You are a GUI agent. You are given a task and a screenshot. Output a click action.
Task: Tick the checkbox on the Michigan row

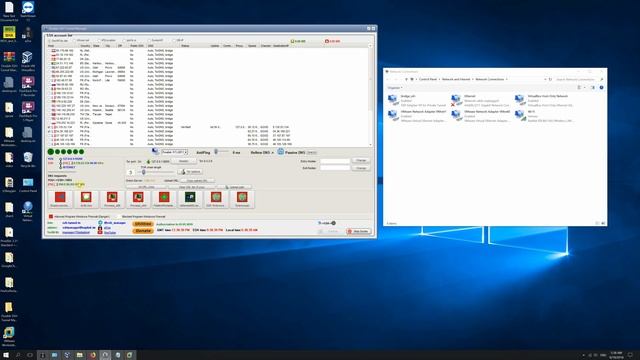coord(49,72)
